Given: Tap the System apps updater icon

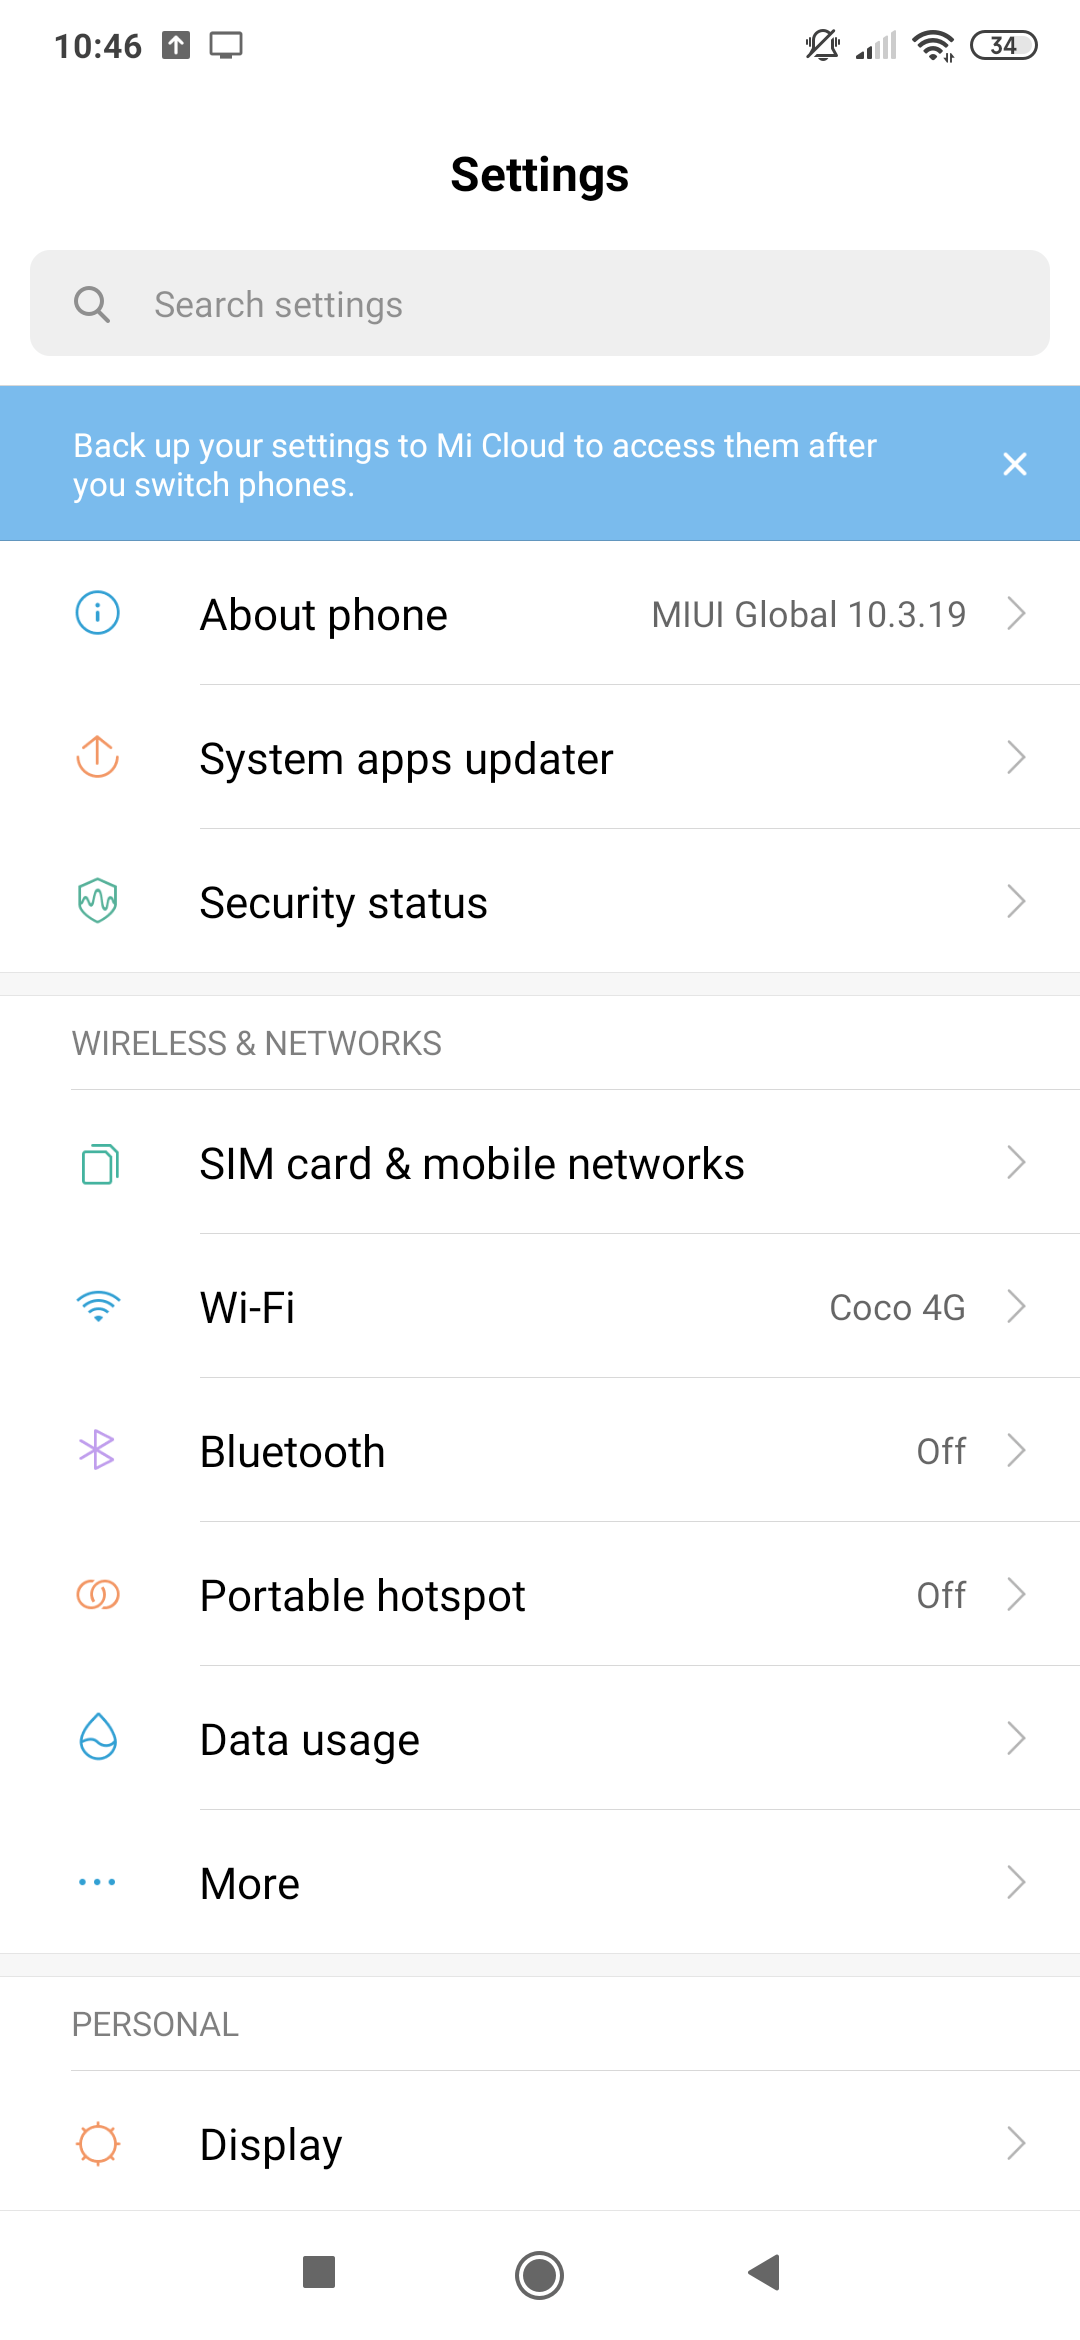Looking at the screenshot, I should pos(98,757).
